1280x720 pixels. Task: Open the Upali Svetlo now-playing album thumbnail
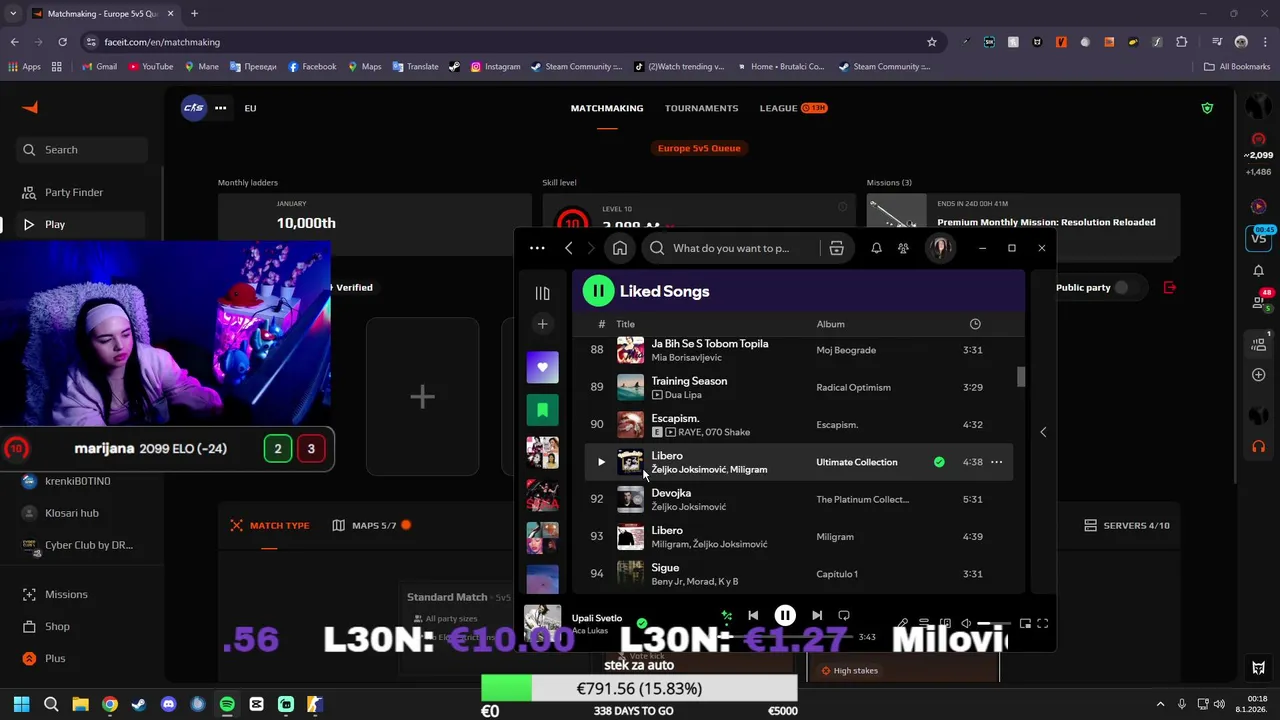(x=543, y=623)
